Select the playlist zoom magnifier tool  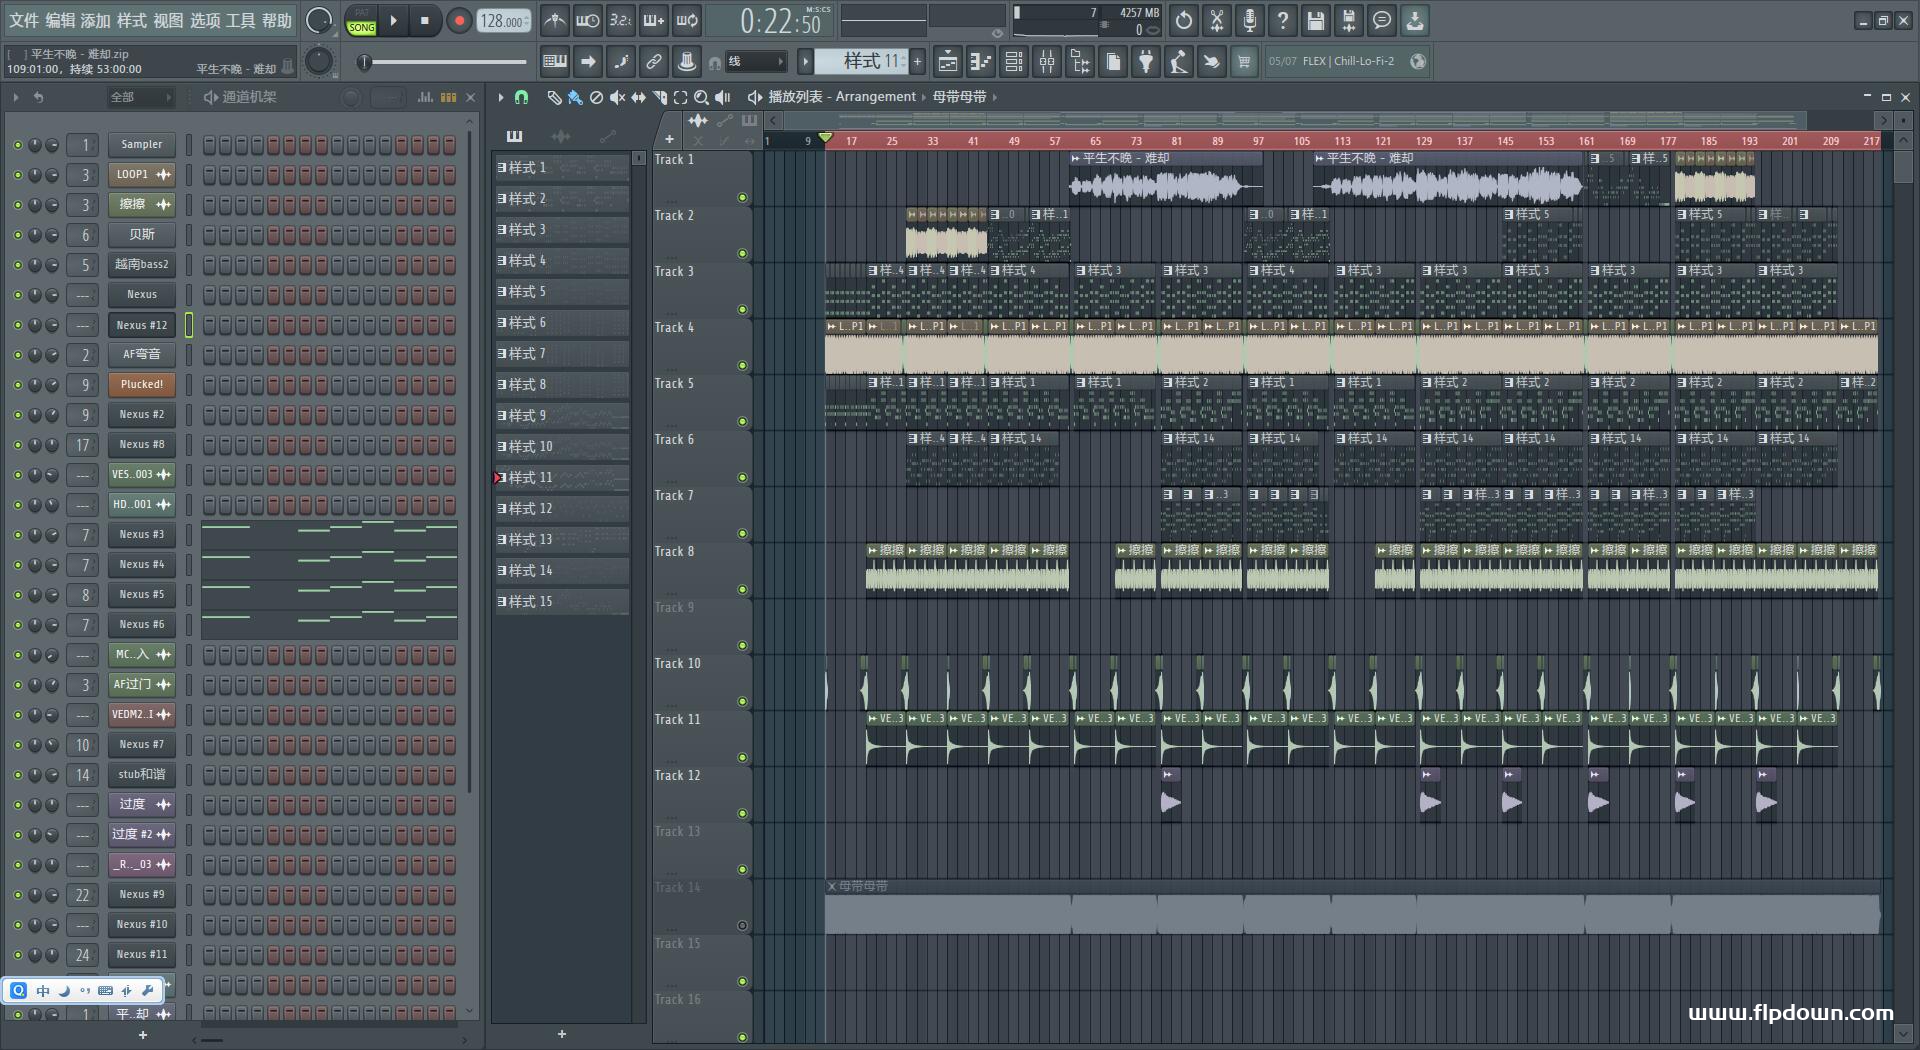coord(701,97)
